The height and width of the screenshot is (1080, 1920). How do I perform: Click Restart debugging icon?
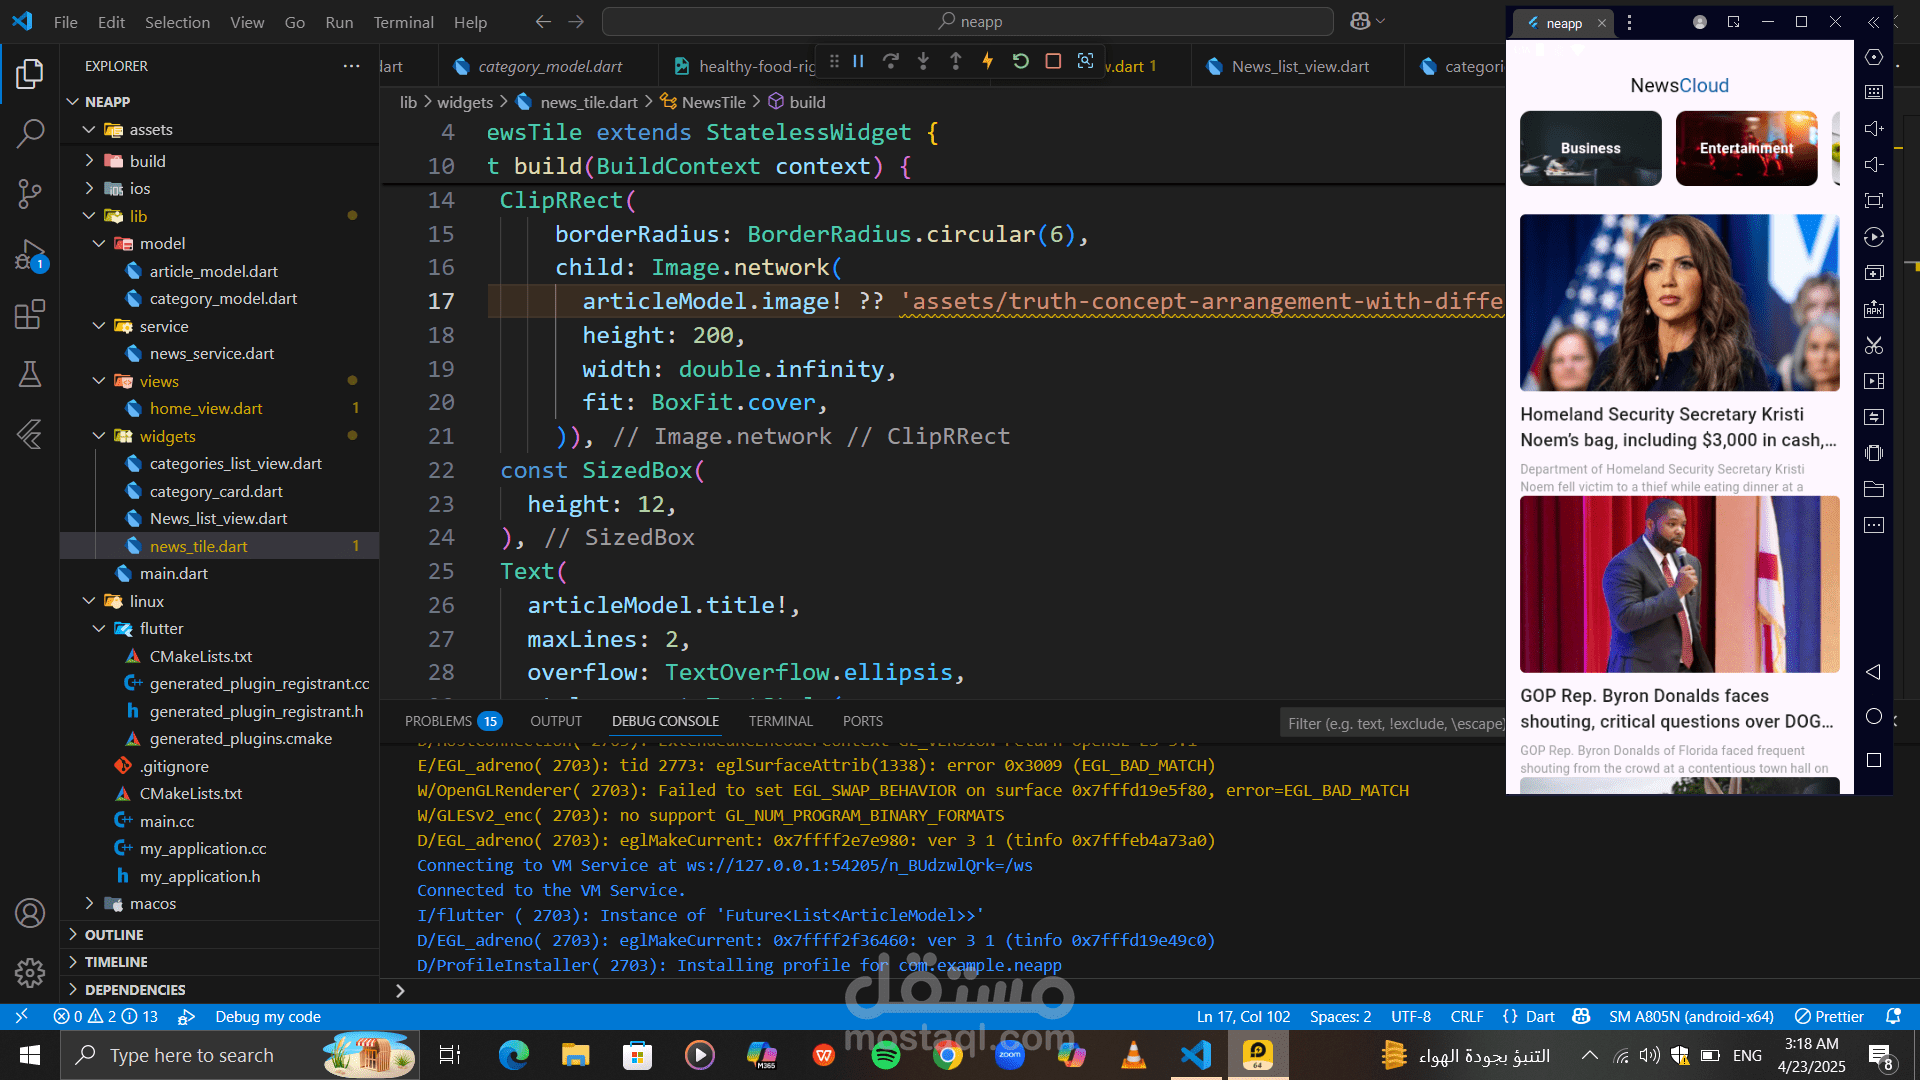pos(1020,61)
